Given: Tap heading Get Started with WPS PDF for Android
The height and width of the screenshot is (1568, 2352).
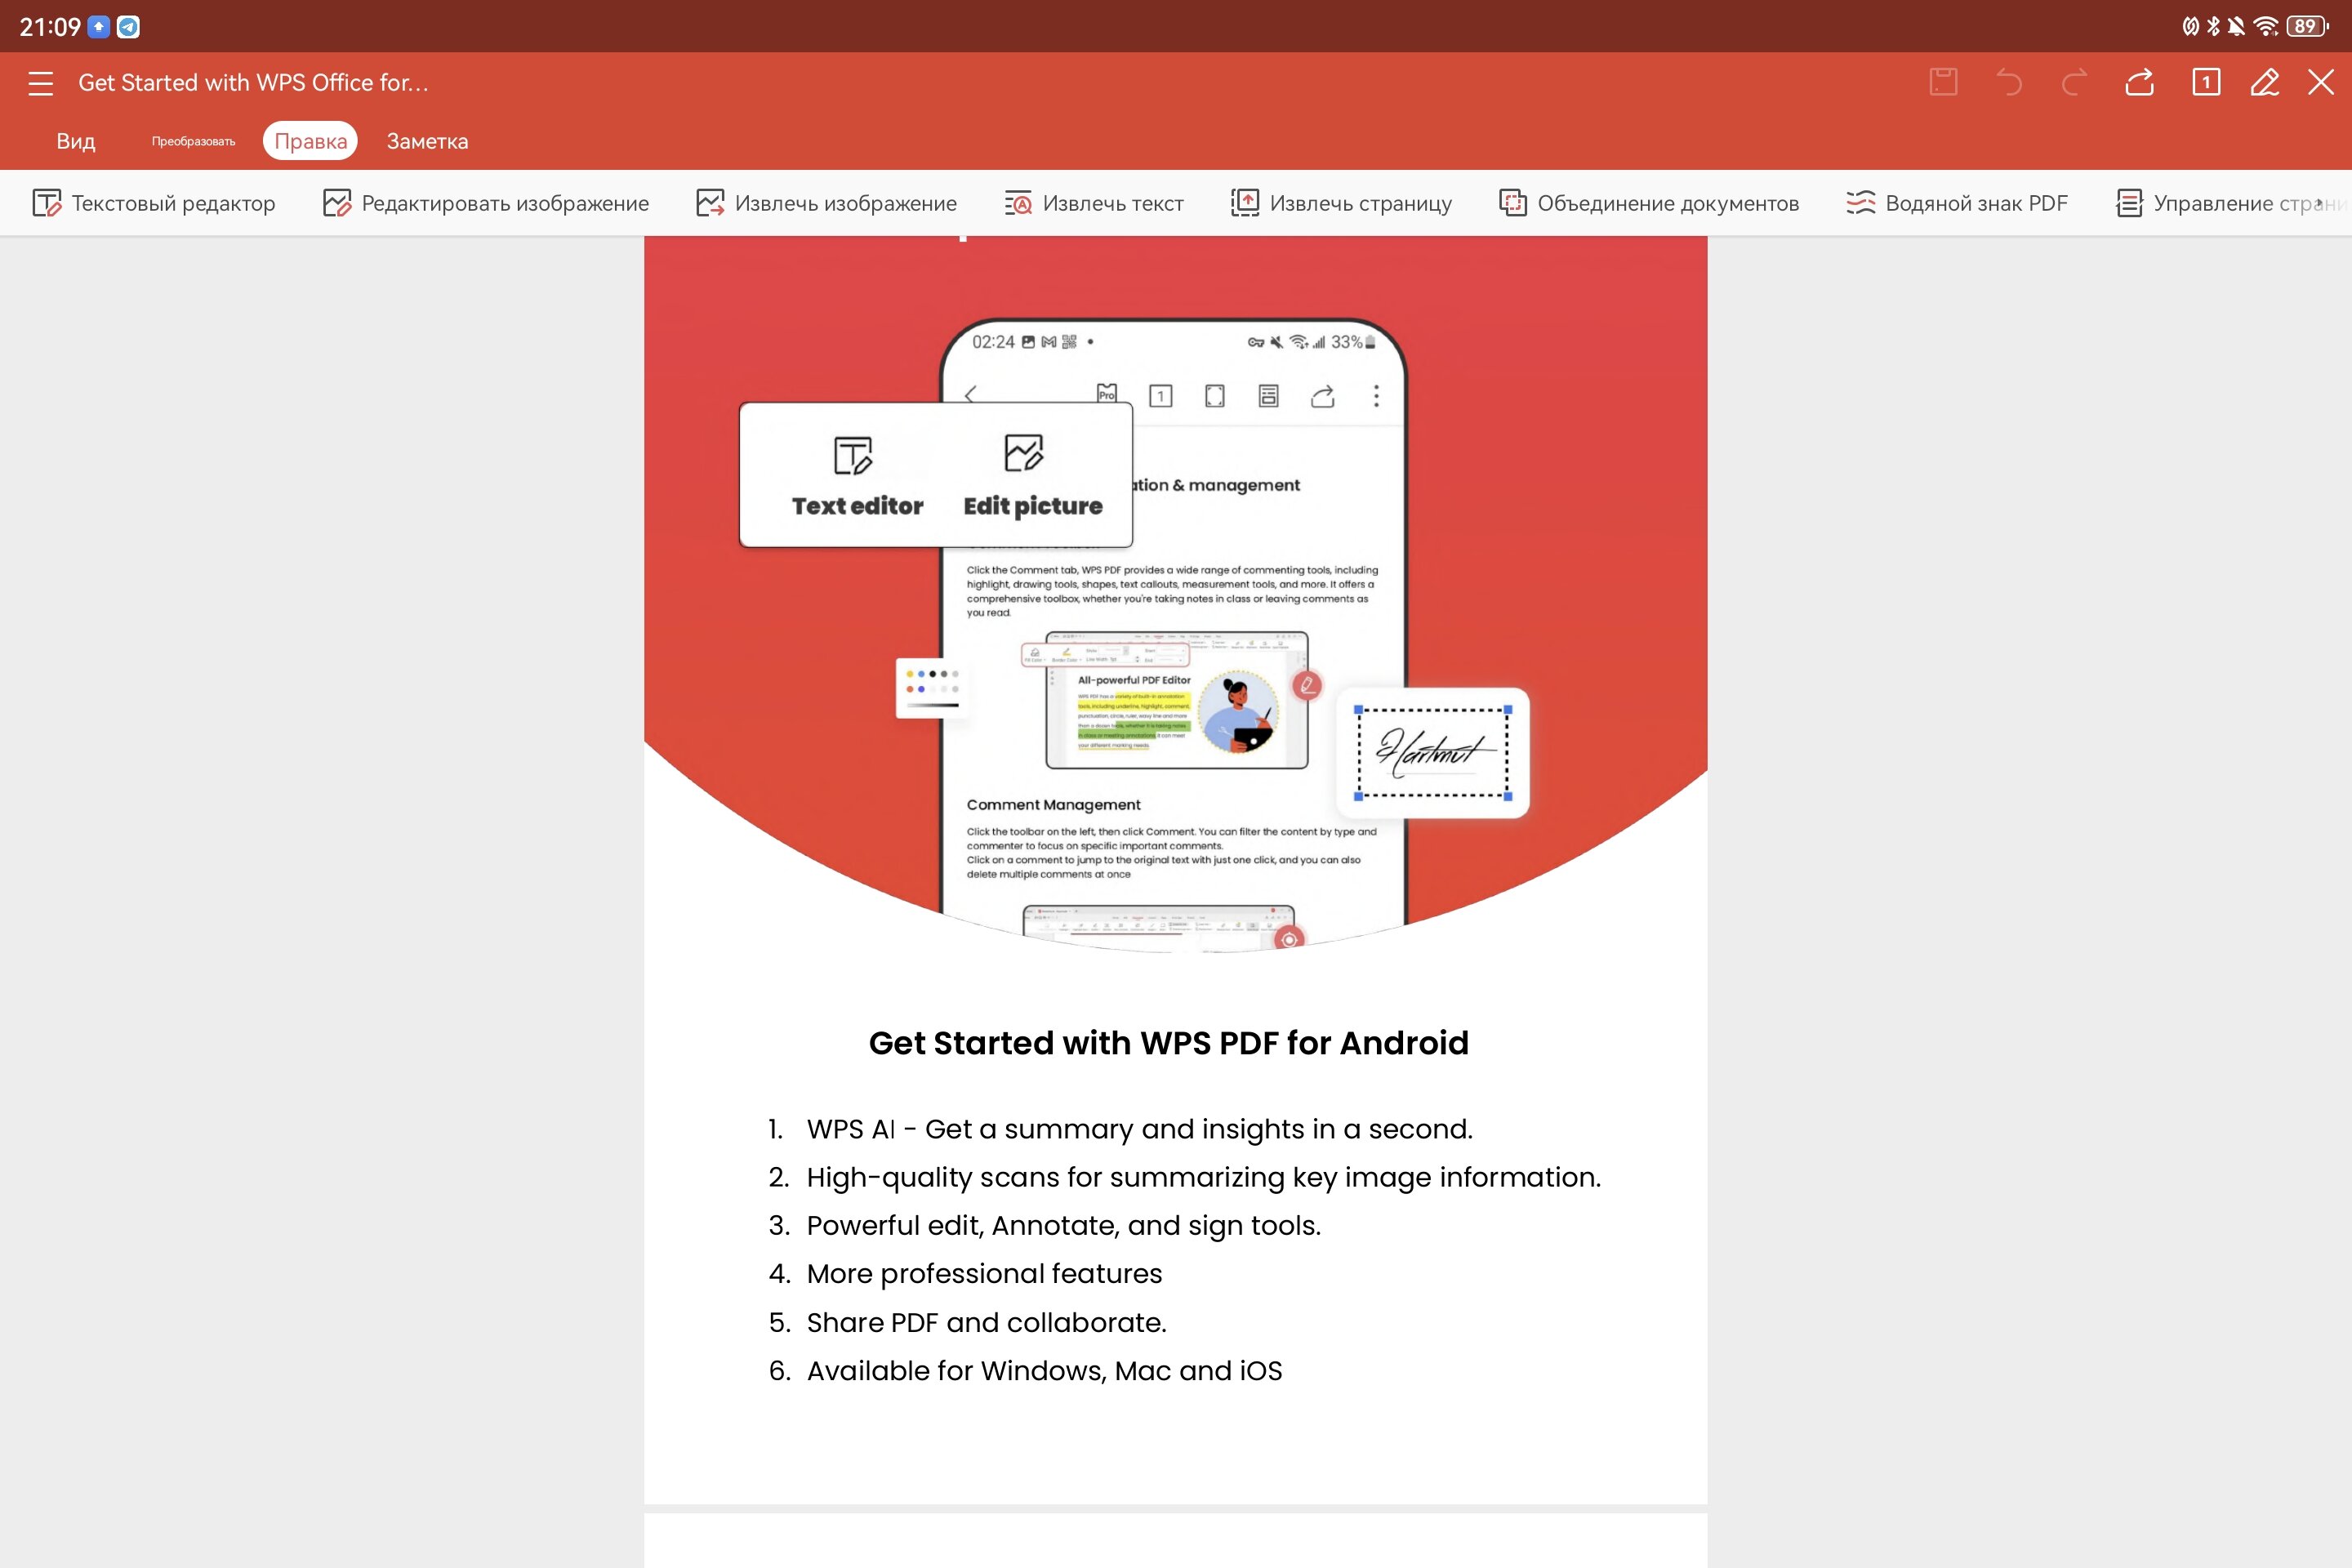Looking at the screenshot, I should [x=1169, y=1043].
